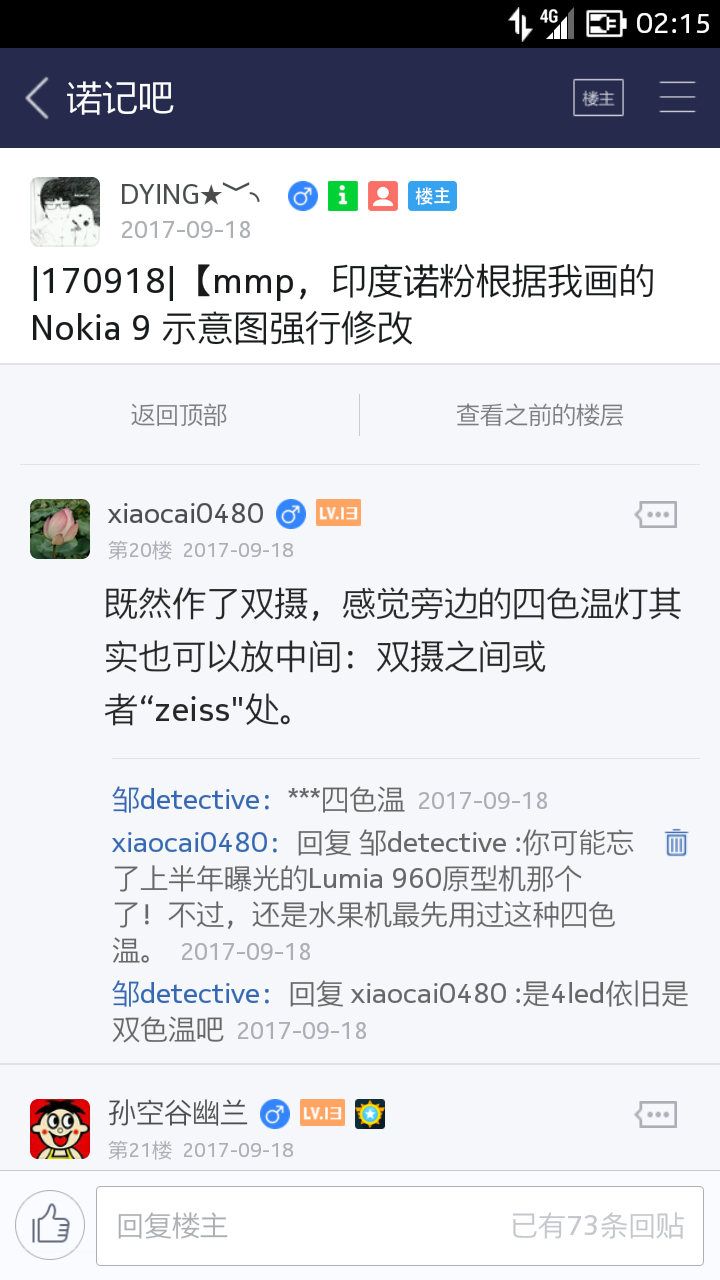Viewport: 720px width, 1280px height.
Task: Open xiaocai0480's lotus avatar
Action: point(60,529)
